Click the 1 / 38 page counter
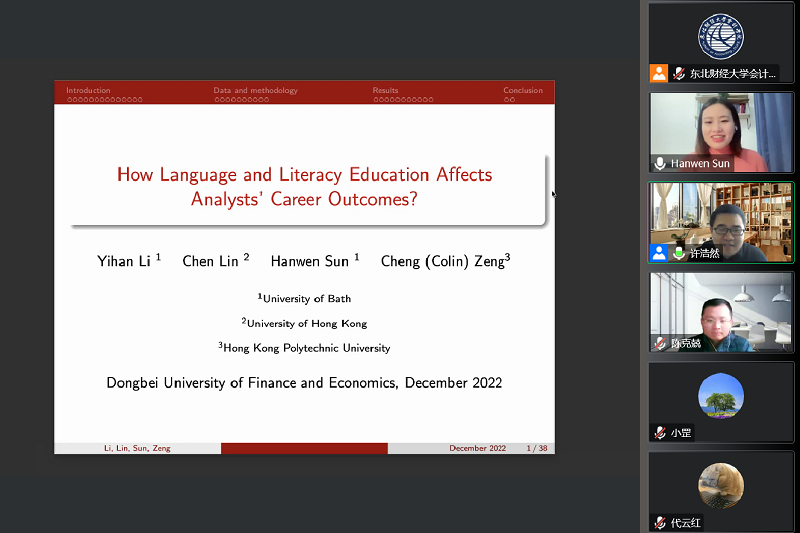 click(x=536, y=448)
